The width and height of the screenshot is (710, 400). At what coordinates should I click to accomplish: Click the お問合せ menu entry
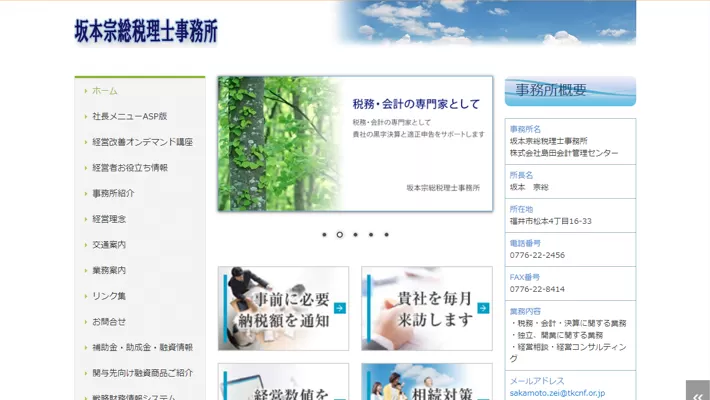pos(109,322)
